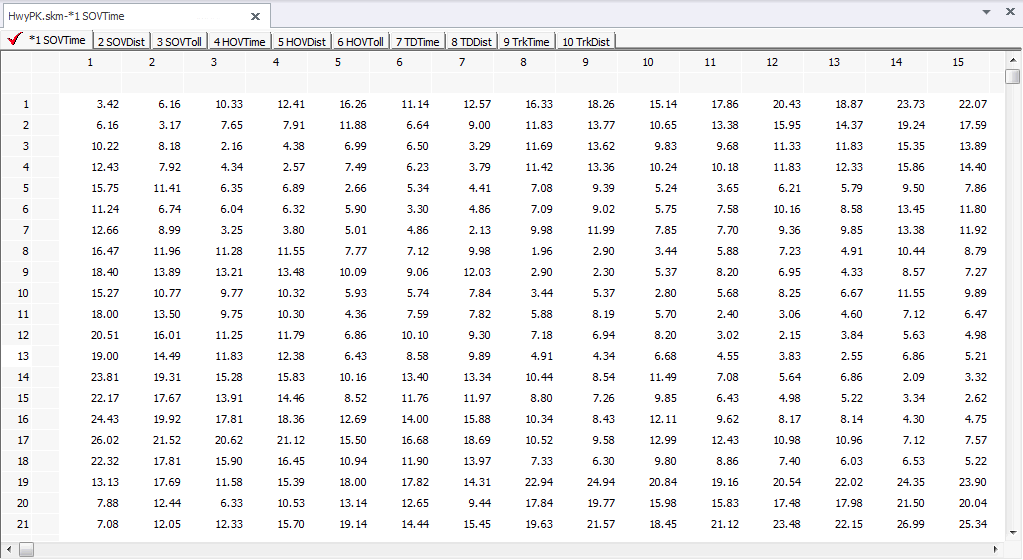The width and height of the screenshot is (1023, 560).
Task: Switch to the 10 TrkDist tab
Action: pos(586,41)
